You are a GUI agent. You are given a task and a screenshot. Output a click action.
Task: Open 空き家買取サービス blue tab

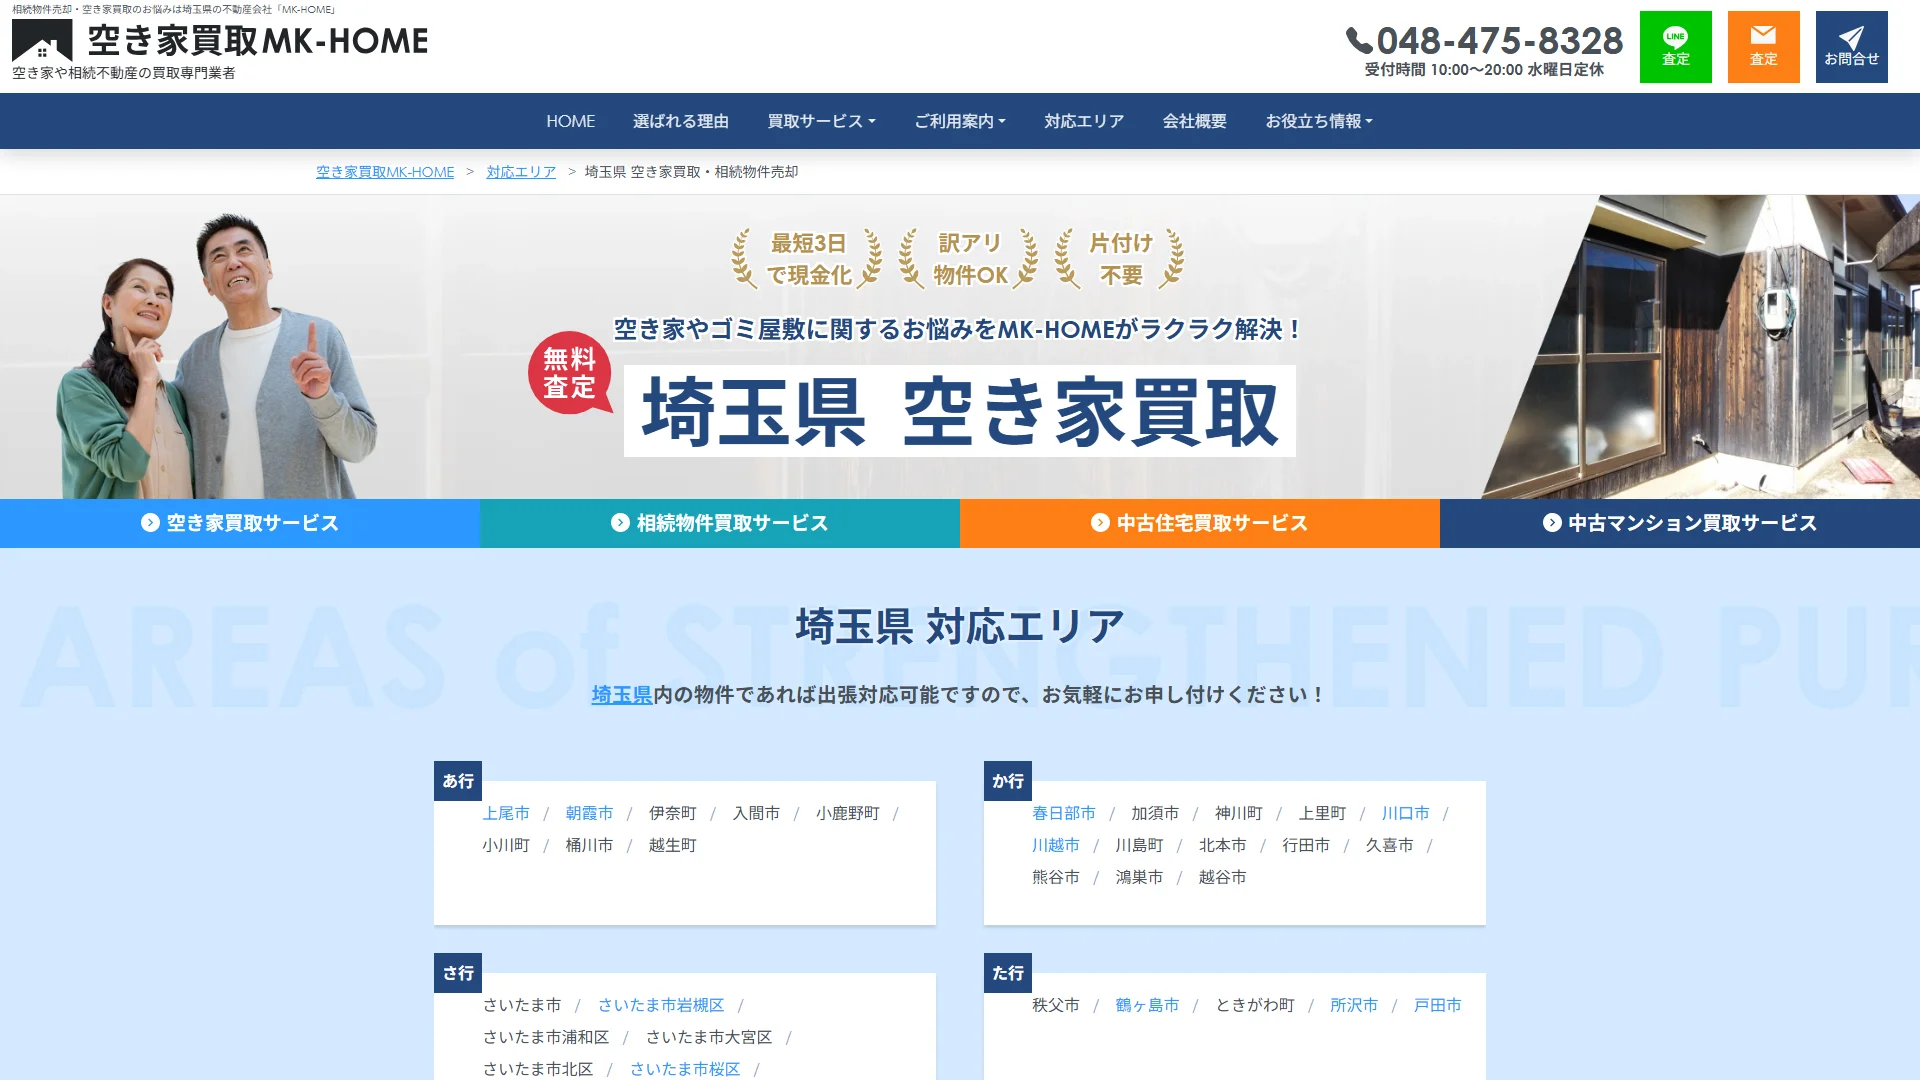(240, 523)
